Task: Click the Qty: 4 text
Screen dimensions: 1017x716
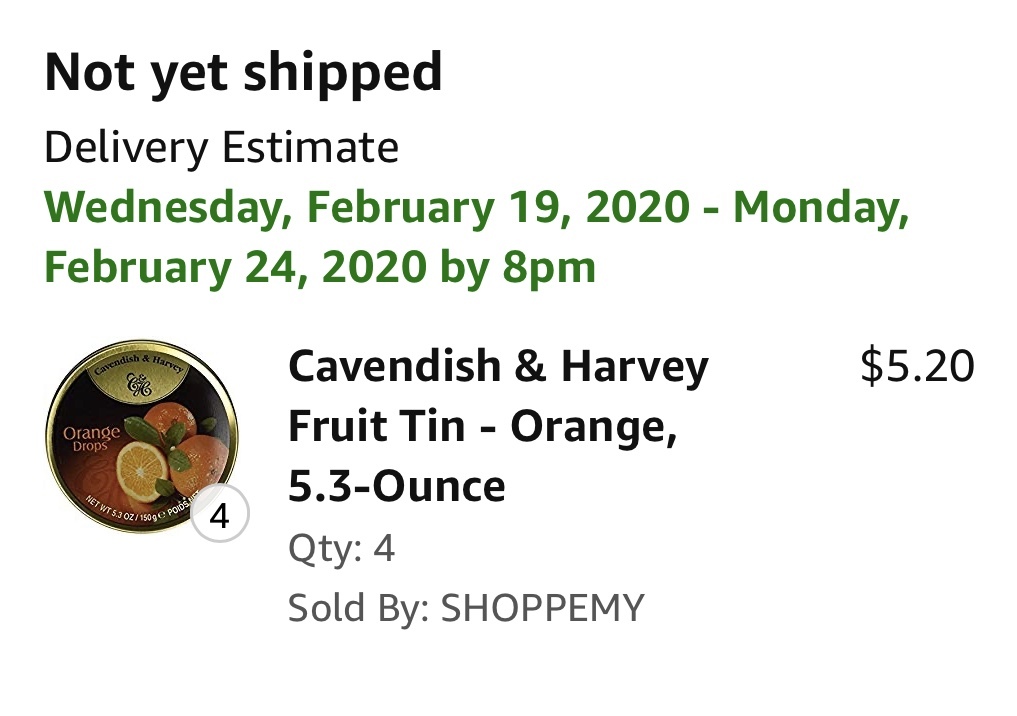Action: (341, 549)
